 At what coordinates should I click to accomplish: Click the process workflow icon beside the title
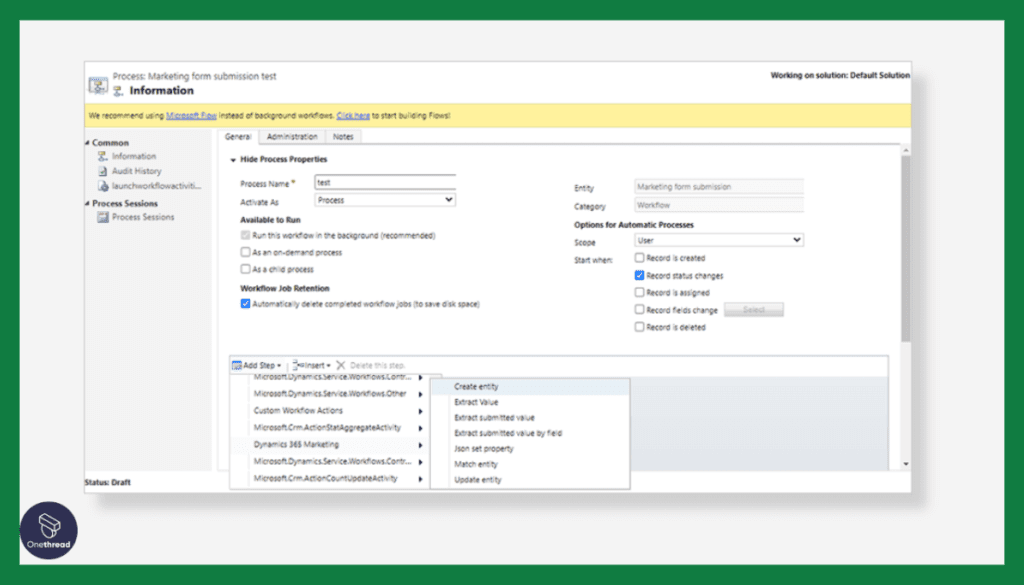(98, 85)
